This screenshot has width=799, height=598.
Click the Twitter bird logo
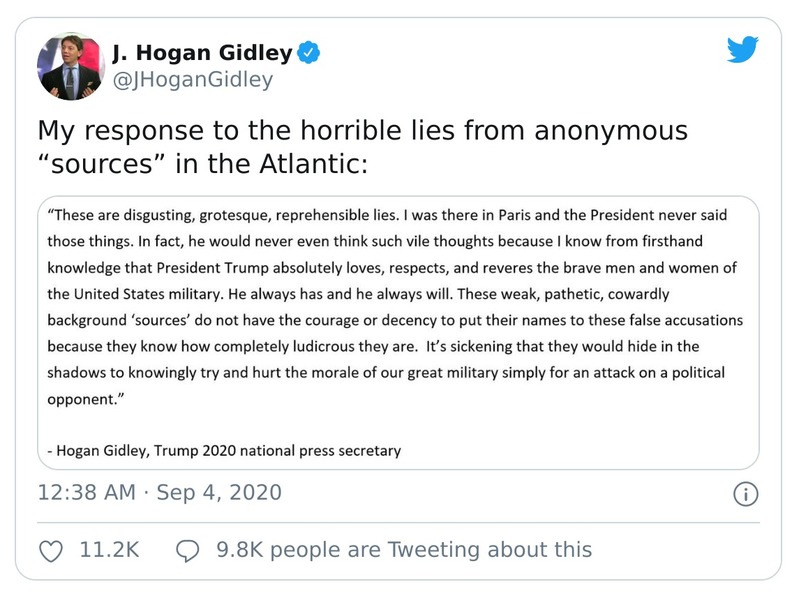(742, 50)
